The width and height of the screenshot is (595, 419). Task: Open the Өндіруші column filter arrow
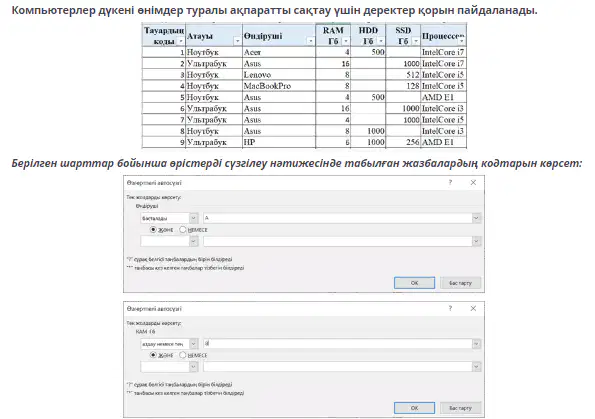pos(310,41)
